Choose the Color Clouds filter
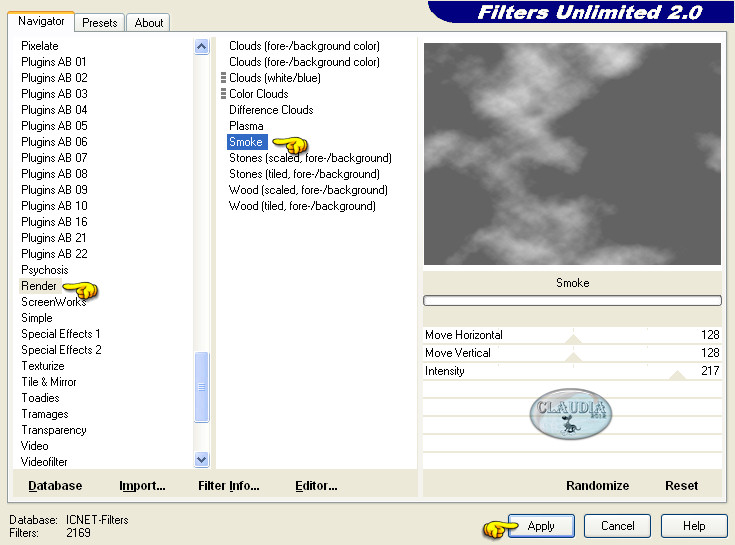The height and width of the screenshot is (545, 735). click(x=259, y=94)
